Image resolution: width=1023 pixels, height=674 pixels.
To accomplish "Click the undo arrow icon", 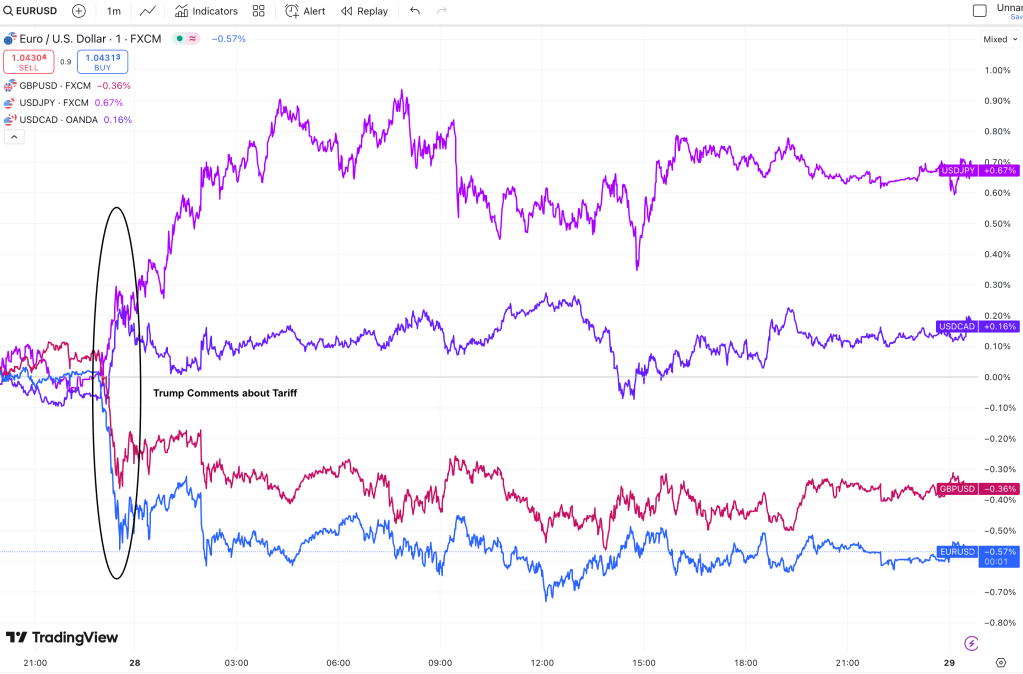I will [x=415, y=11].
